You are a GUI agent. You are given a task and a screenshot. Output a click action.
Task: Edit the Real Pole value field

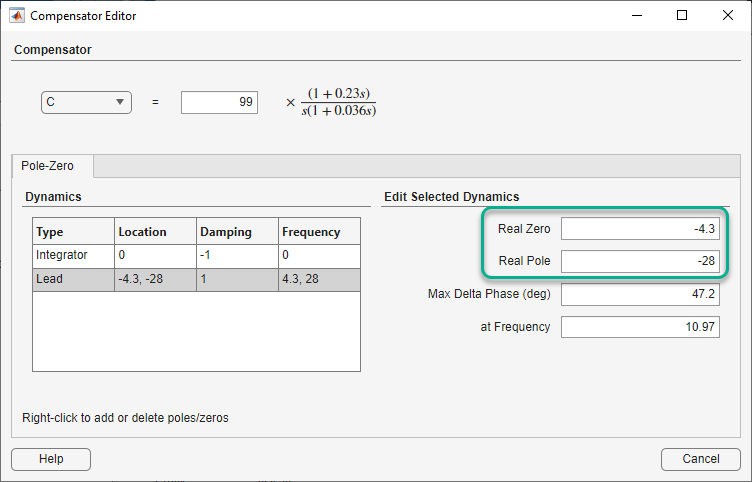click(640, 261)
